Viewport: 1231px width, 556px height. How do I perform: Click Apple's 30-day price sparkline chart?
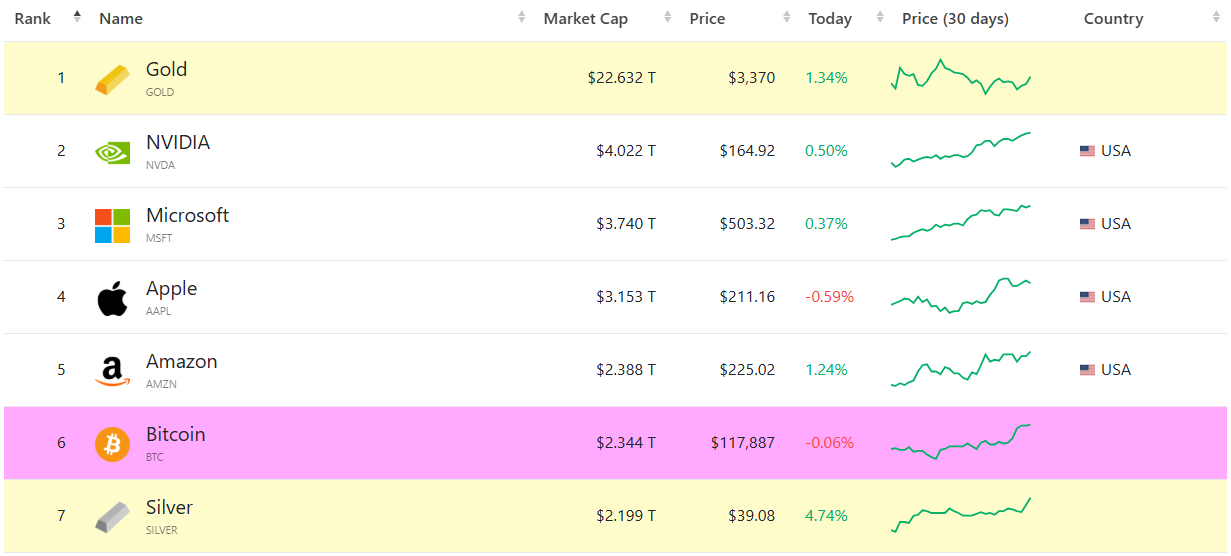pyautogui.click(x=960, y=296)
